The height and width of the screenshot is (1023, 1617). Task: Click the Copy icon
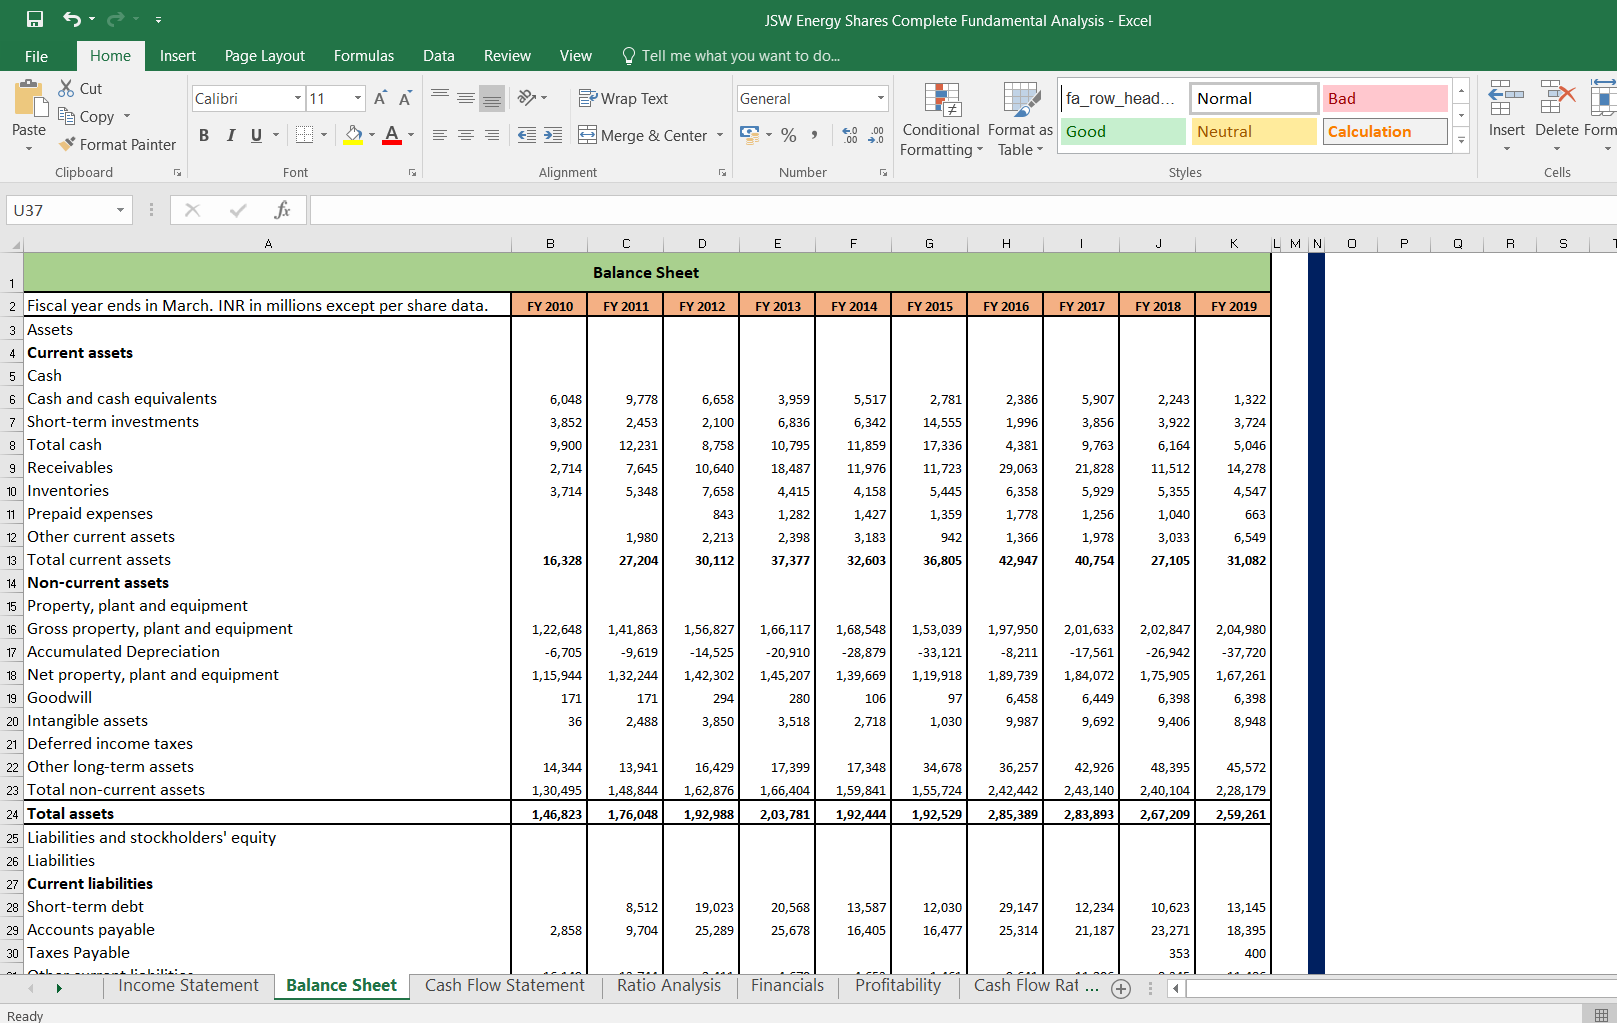tap(67, 116)
